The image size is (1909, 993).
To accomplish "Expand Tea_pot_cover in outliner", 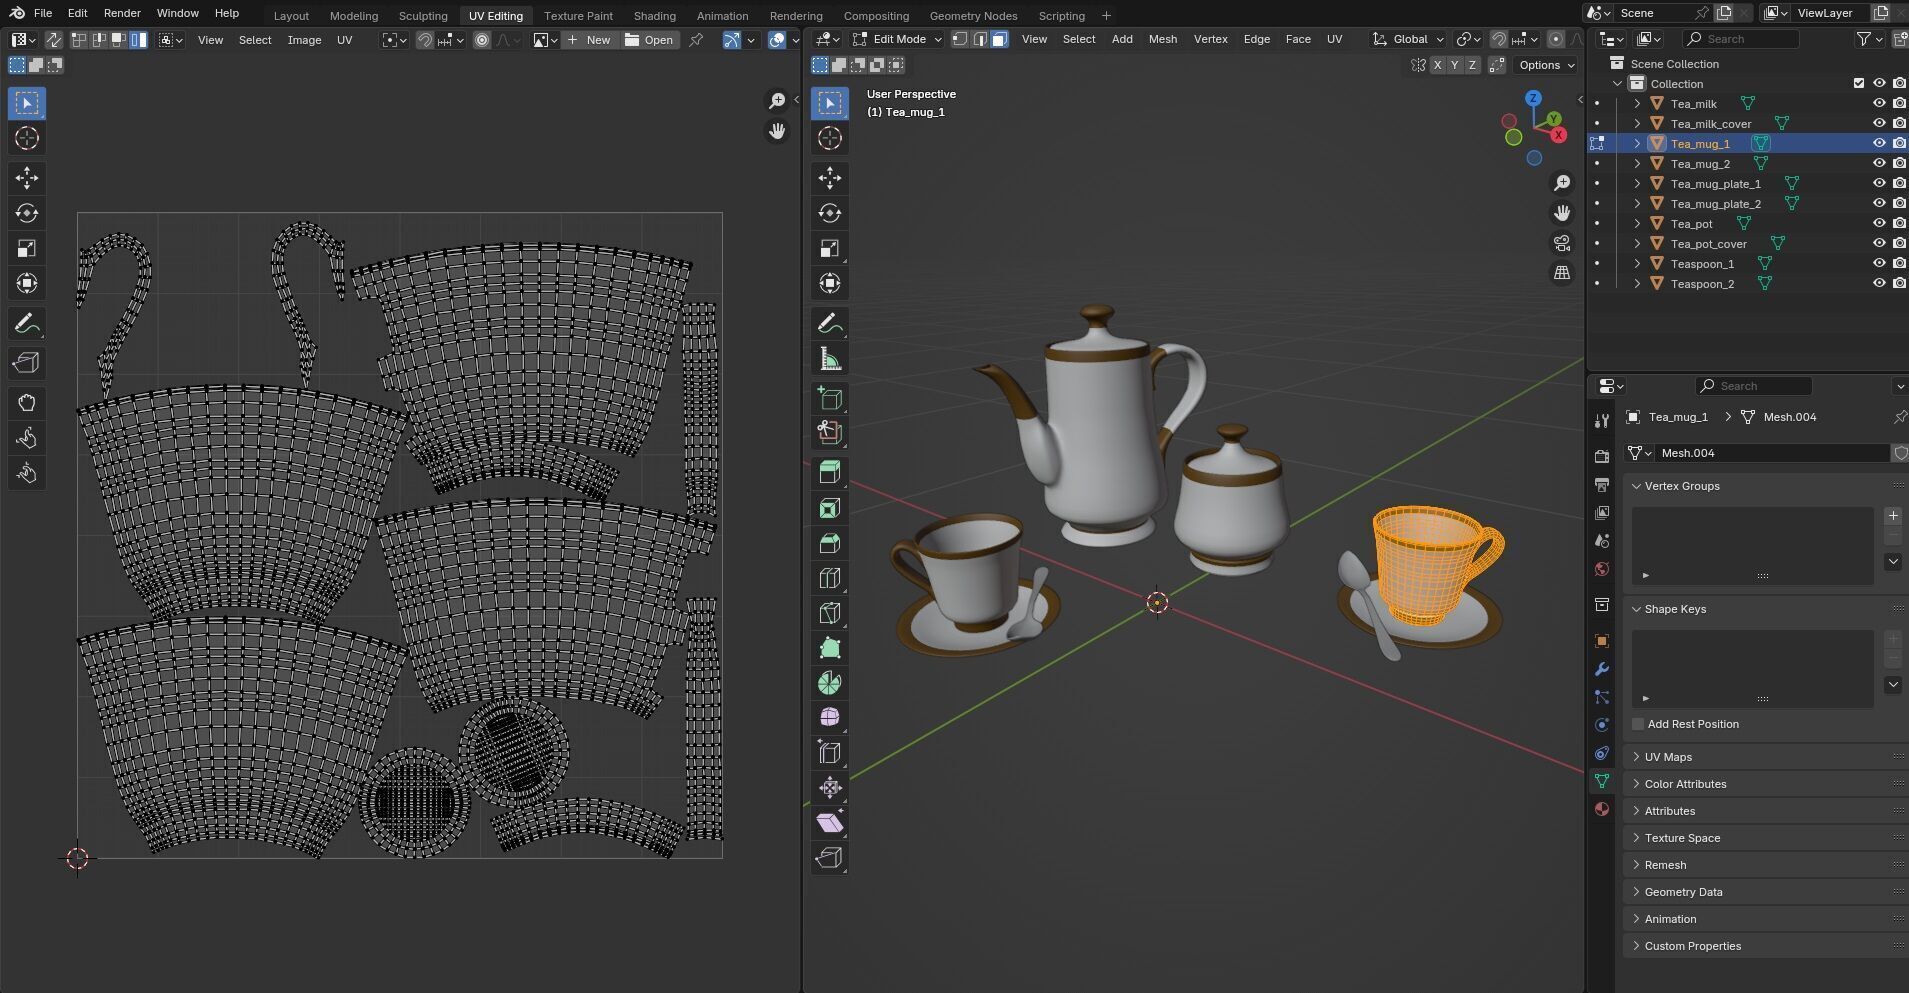I will (x=1637, y=243).
